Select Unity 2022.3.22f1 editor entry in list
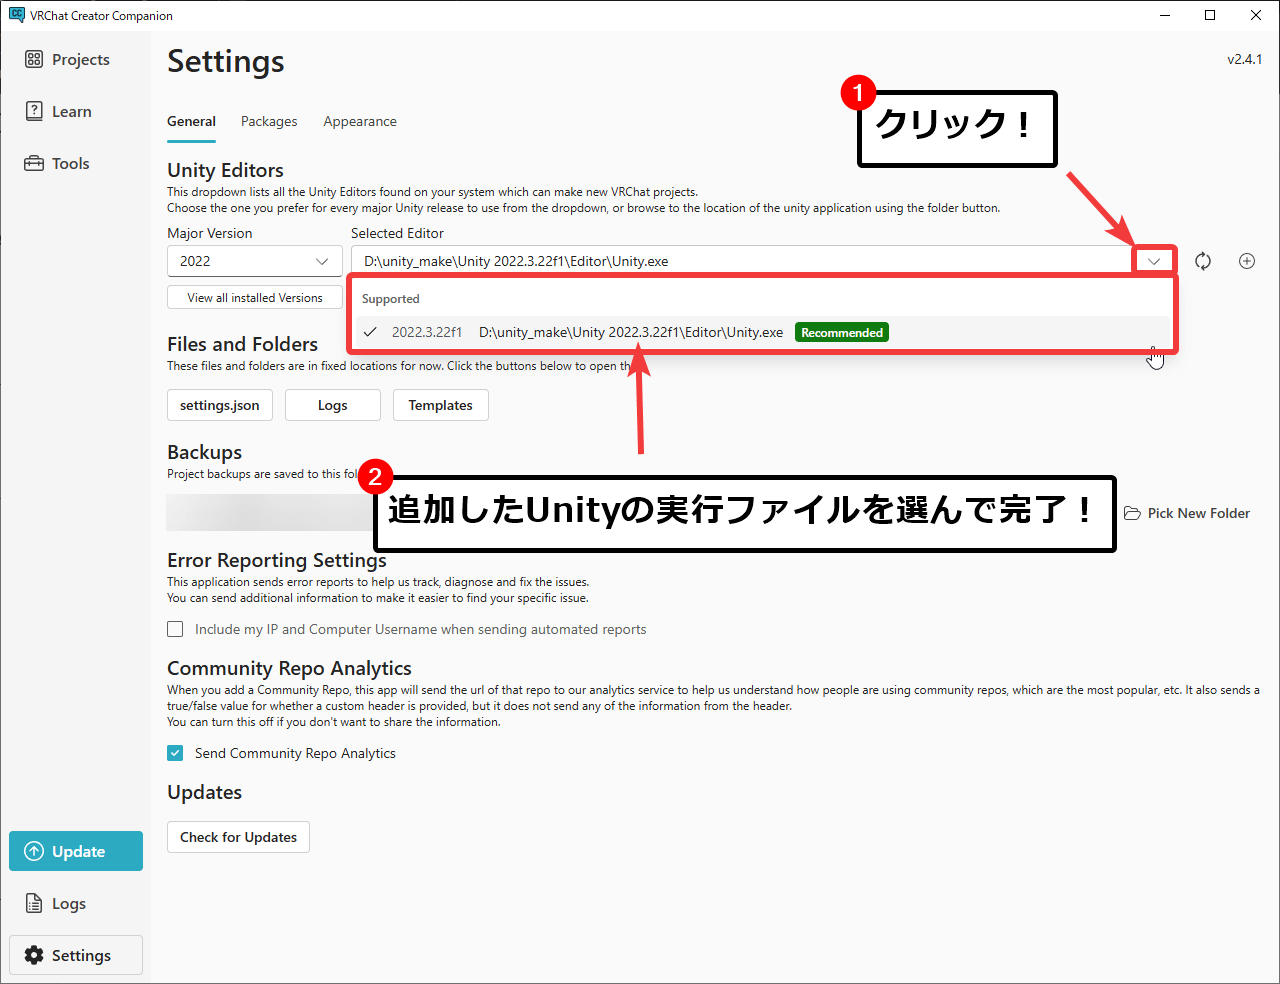 click(762, 332)
